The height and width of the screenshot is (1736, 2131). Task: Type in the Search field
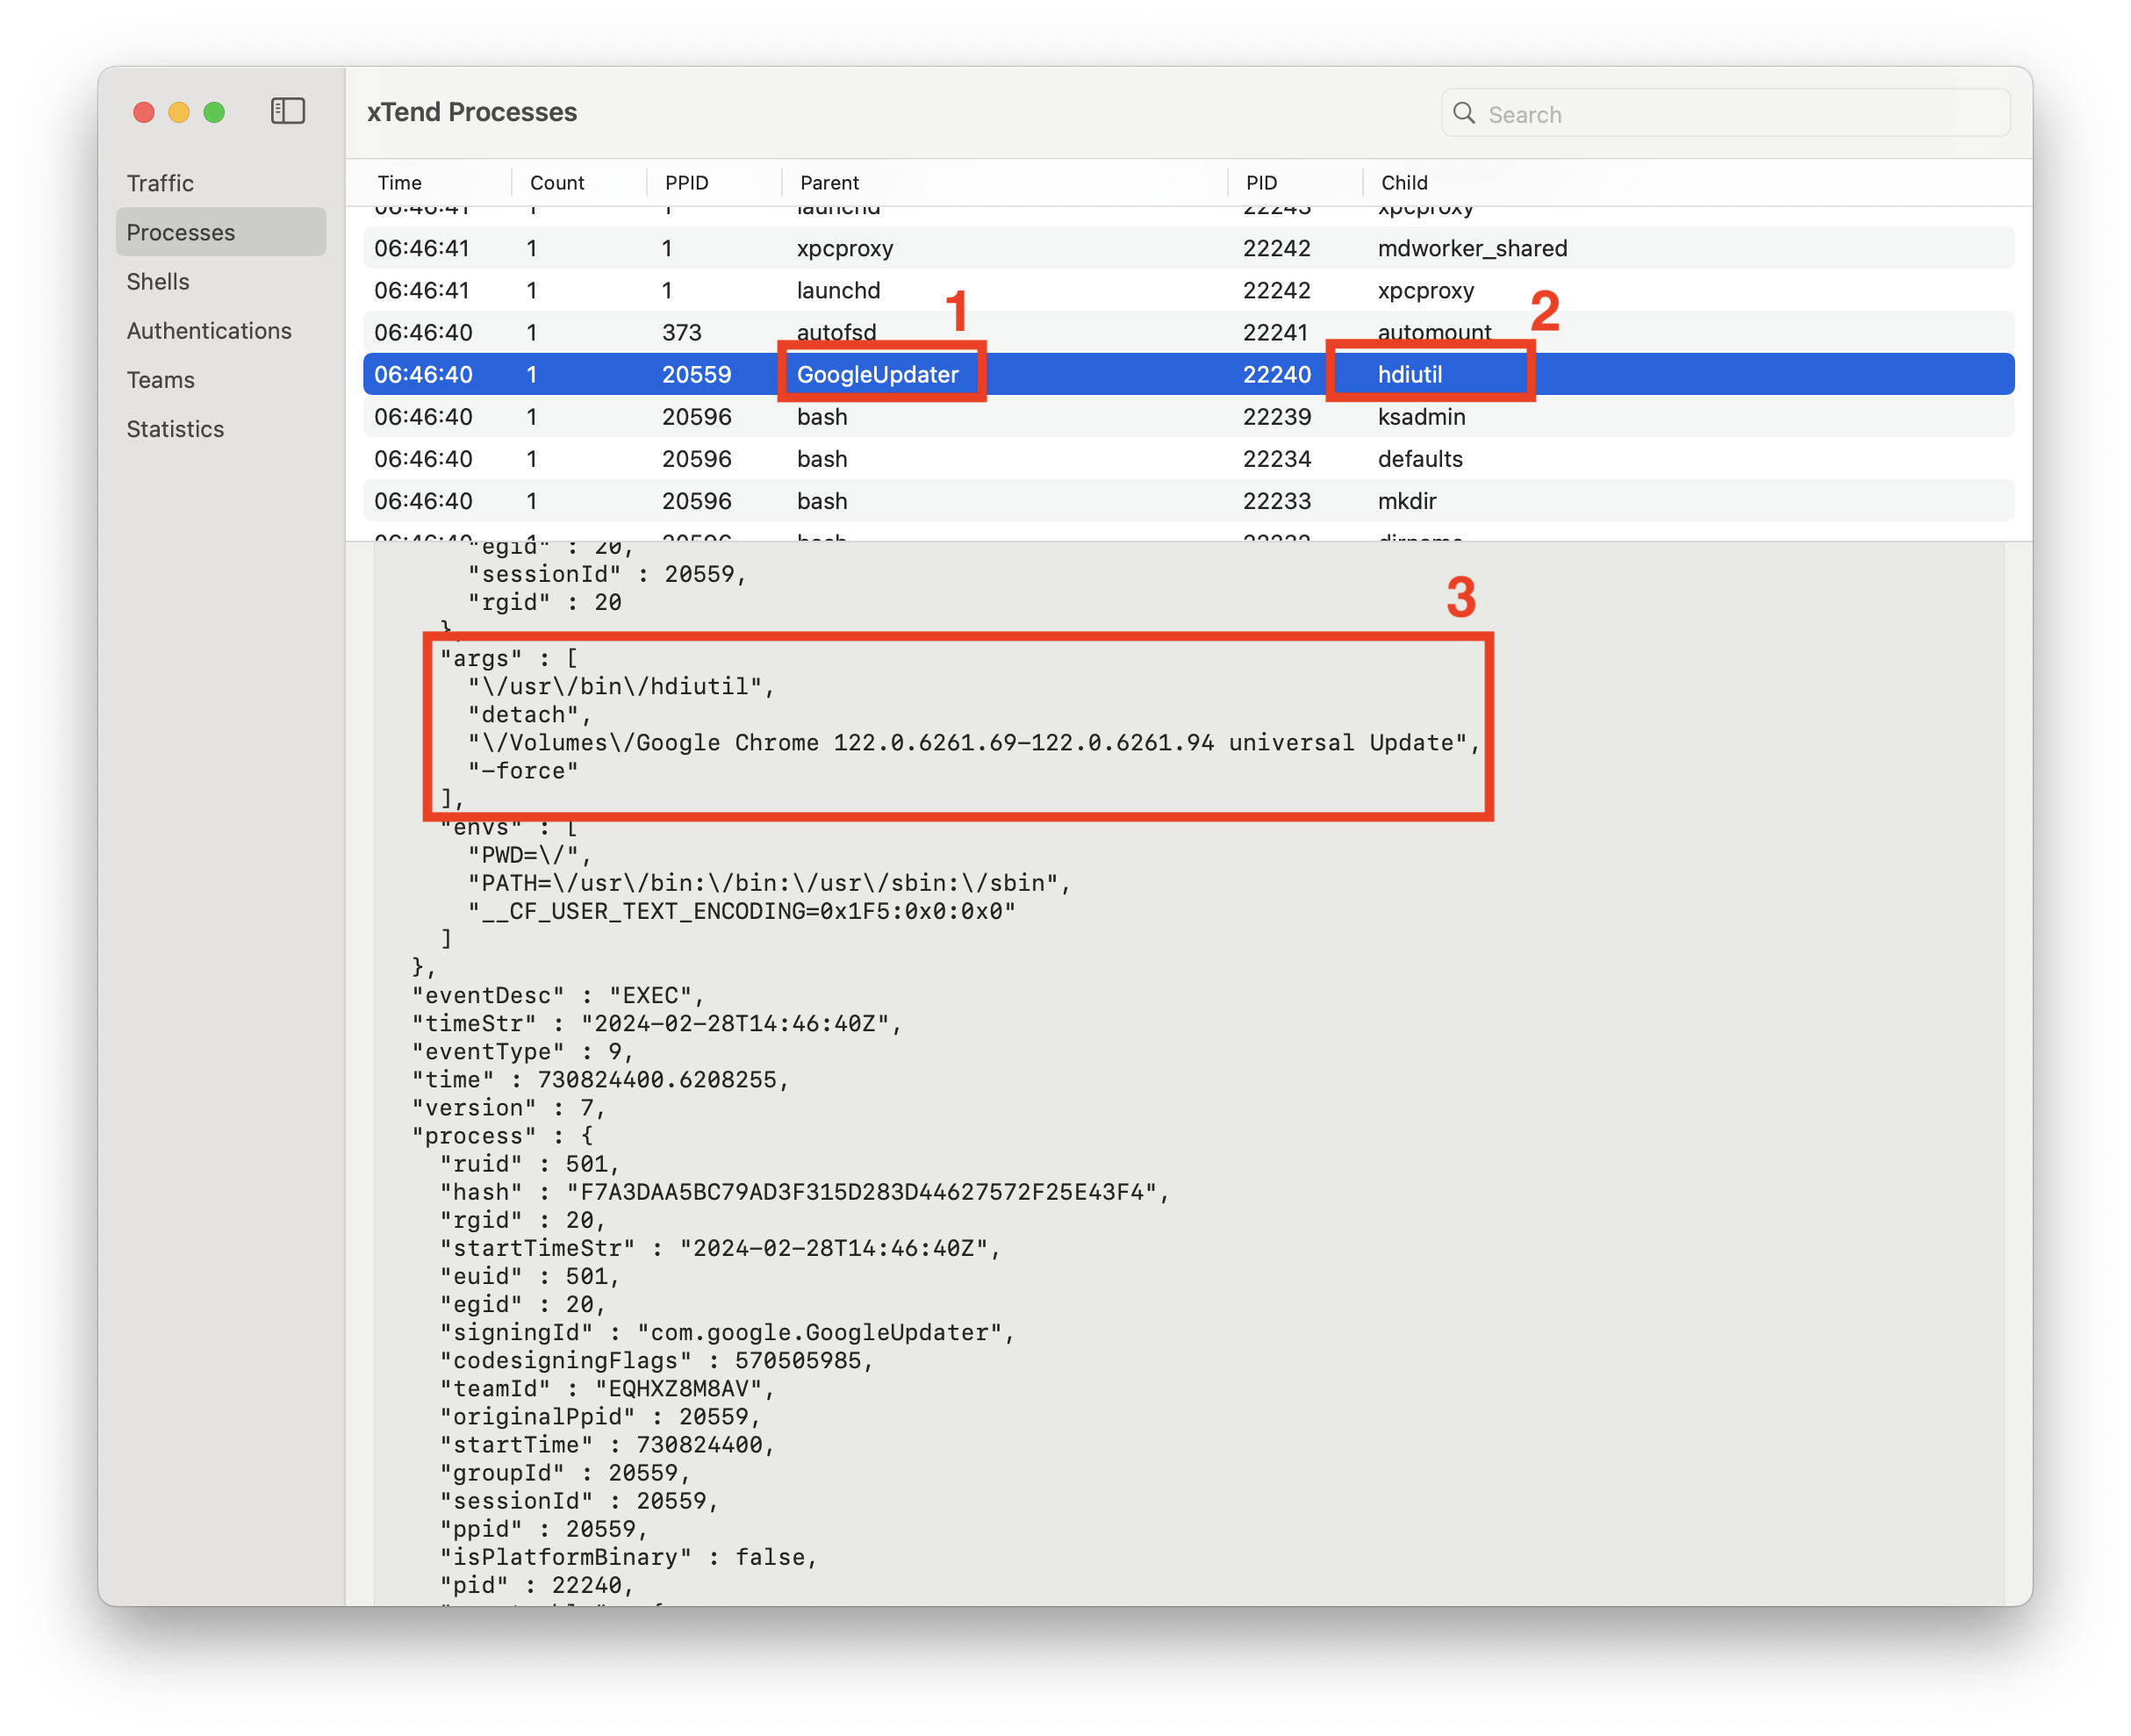pos(1740,114)
